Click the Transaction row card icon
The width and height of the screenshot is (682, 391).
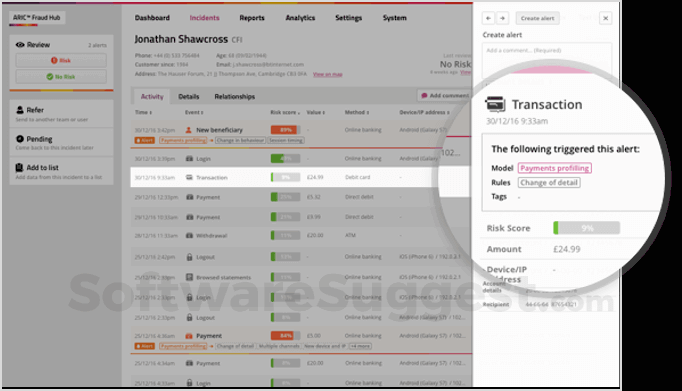189,177
